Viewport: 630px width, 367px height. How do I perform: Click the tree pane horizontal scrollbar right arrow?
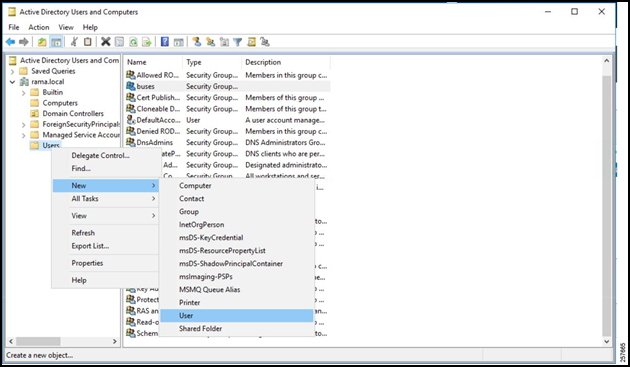click(115, 341)
